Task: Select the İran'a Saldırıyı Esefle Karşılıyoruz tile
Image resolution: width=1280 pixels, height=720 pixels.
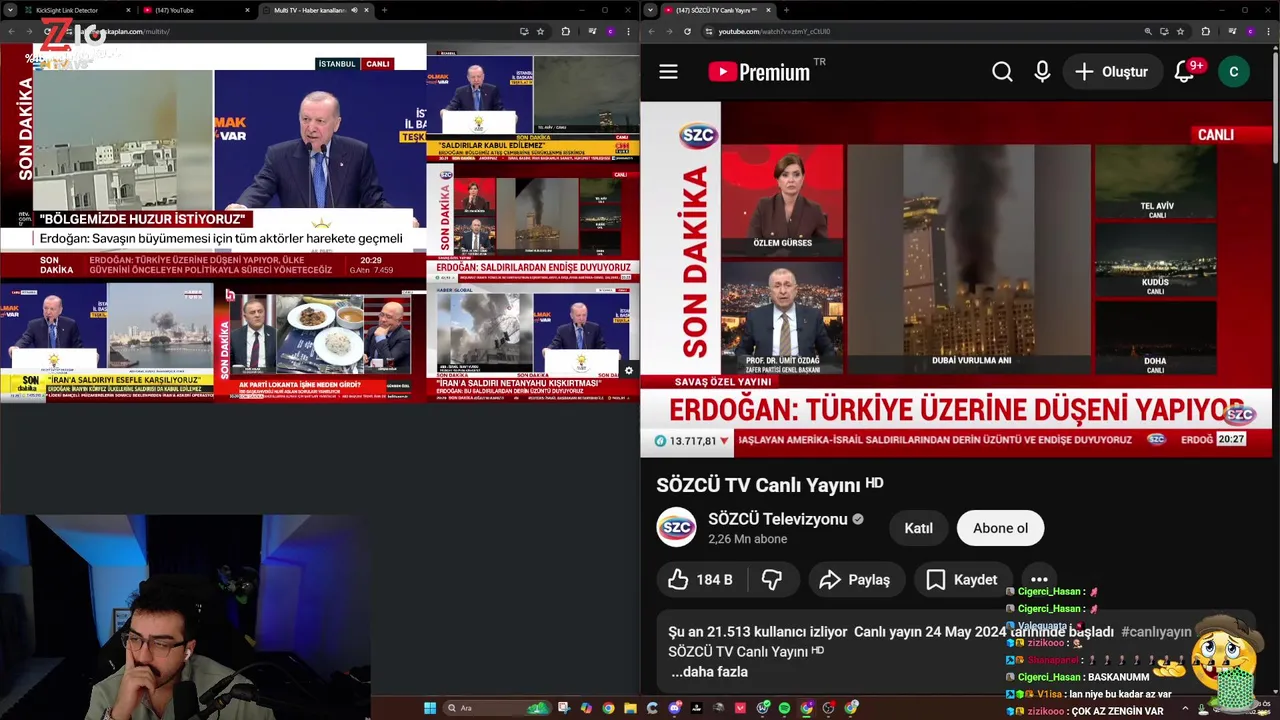Action: (x=106, y=342)
